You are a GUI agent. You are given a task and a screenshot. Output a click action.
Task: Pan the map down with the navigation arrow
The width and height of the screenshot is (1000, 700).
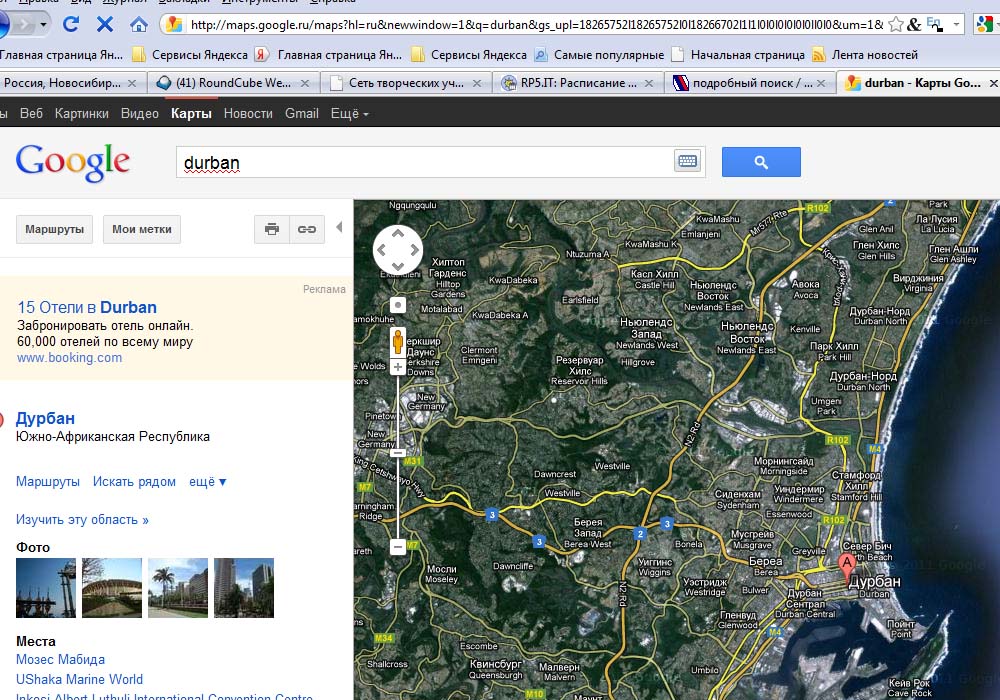click(397, 266)
